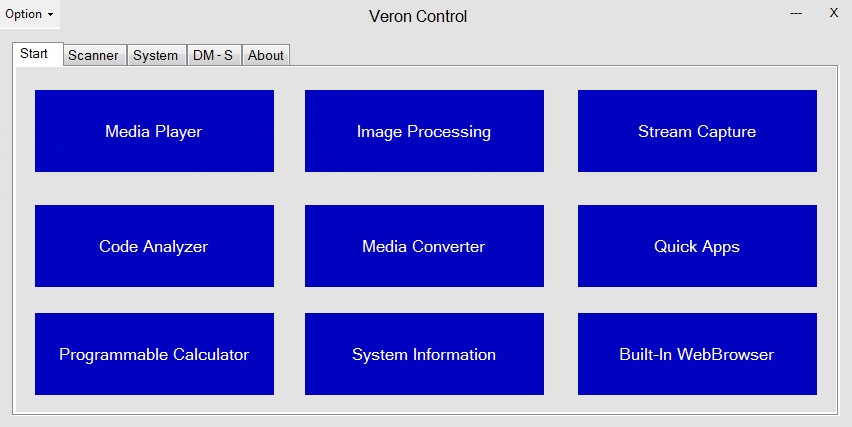Switch to the System tab
Screen dimensions: 852x427
tap(156, 55)
